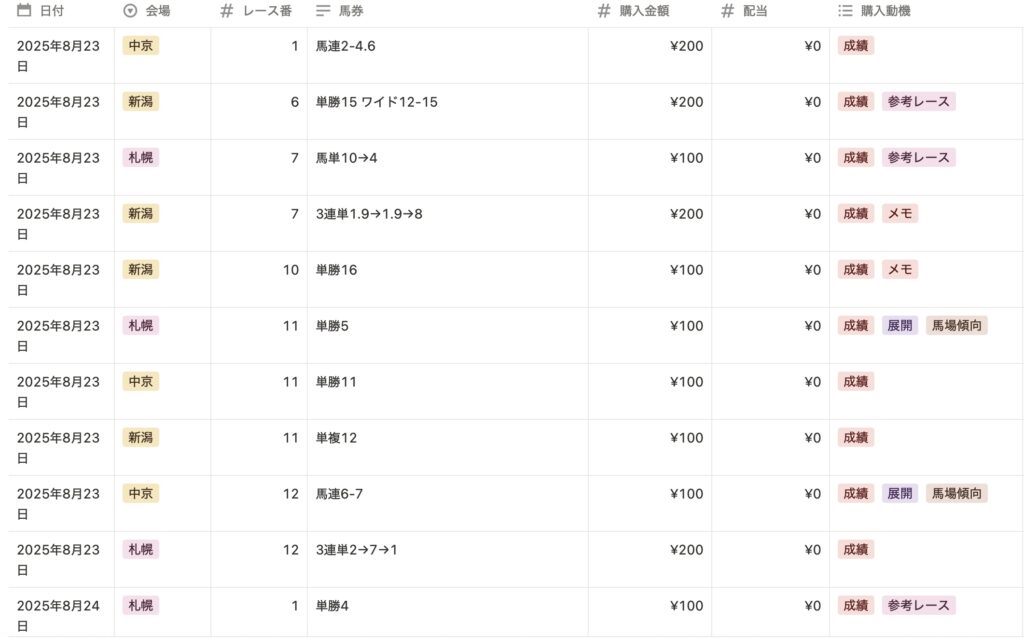The width and height of the screenshot is (1024, 638).
Task: Click the select-type icon beside 会場 header
Action: tap(130, 11)
